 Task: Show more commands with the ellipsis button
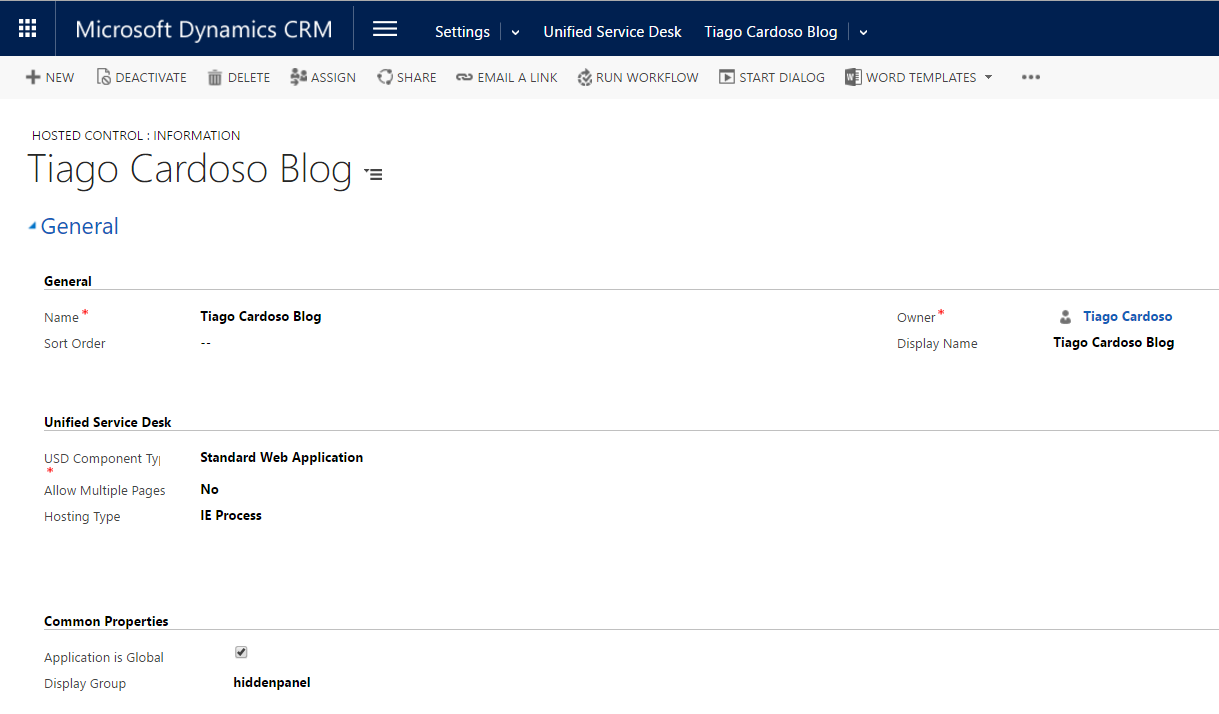[x=1031, y=77]
